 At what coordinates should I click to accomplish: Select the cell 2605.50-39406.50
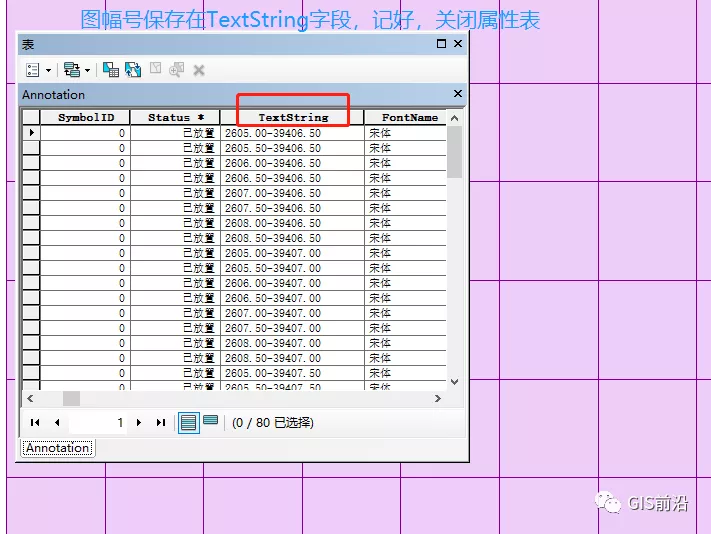pos(292,148)
